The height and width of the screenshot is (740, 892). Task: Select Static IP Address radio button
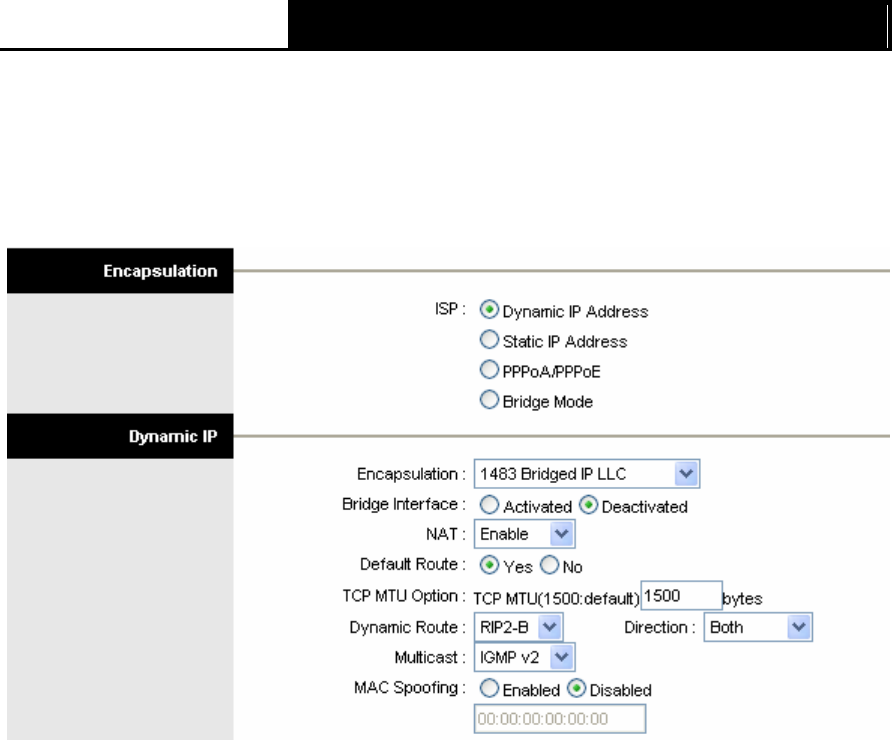click(489, 340)
